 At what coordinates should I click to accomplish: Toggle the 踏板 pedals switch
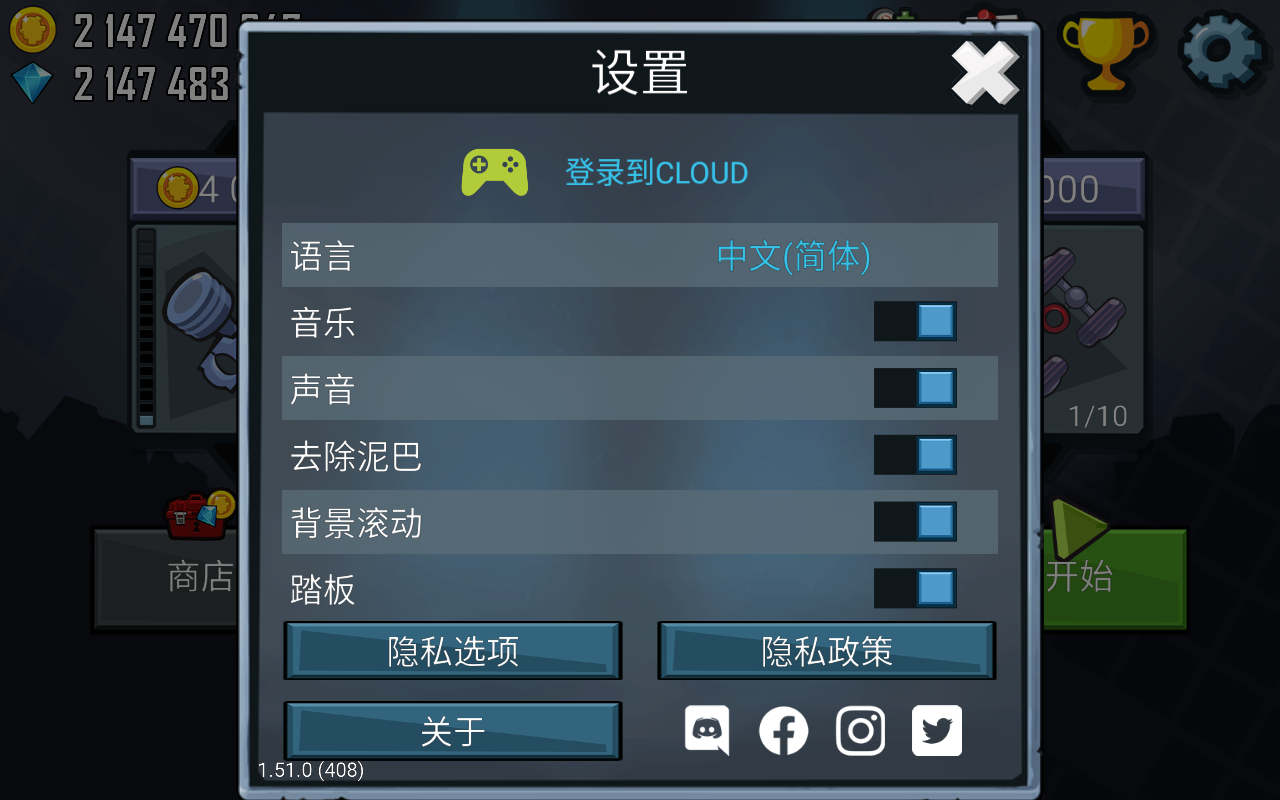coord(915,588)
